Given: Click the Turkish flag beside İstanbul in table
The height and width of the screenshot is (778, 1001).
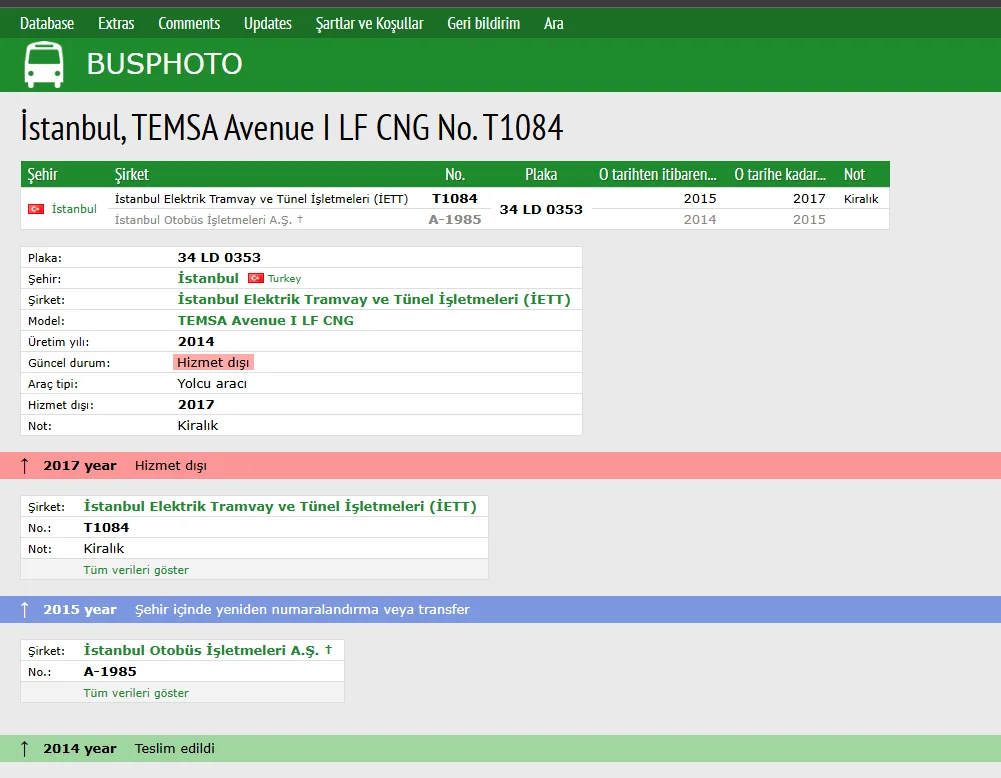Looking at the screenshot, I should point(36,209).
